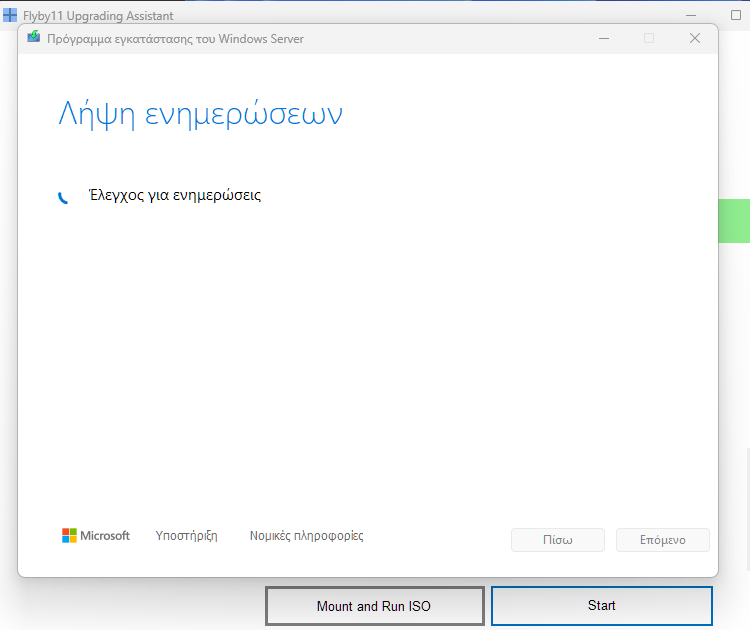Minimize the Flyby11 Upgrading Assistant window

(x=691, y=15)
